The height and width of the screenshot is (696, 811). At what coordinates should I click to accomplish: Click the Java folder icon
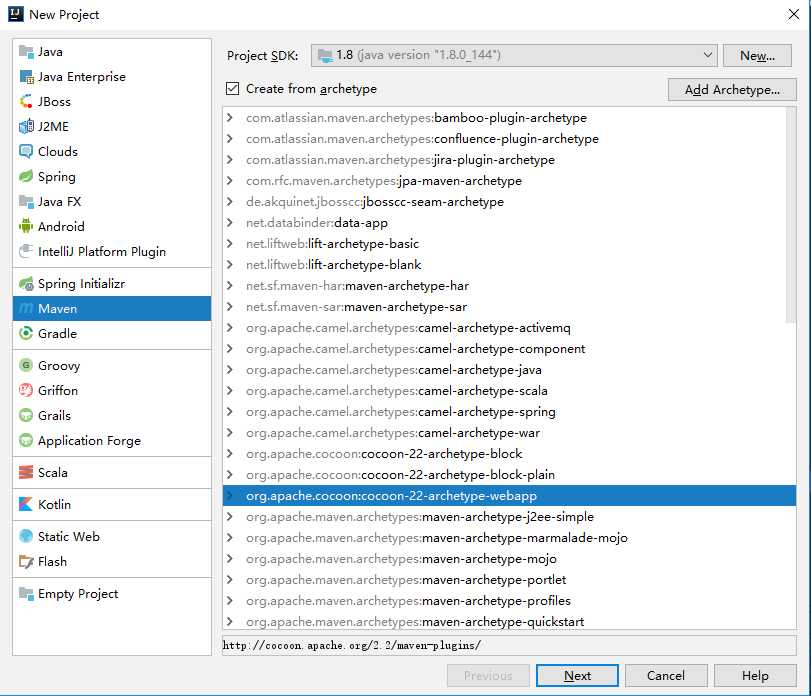[26, 52]
